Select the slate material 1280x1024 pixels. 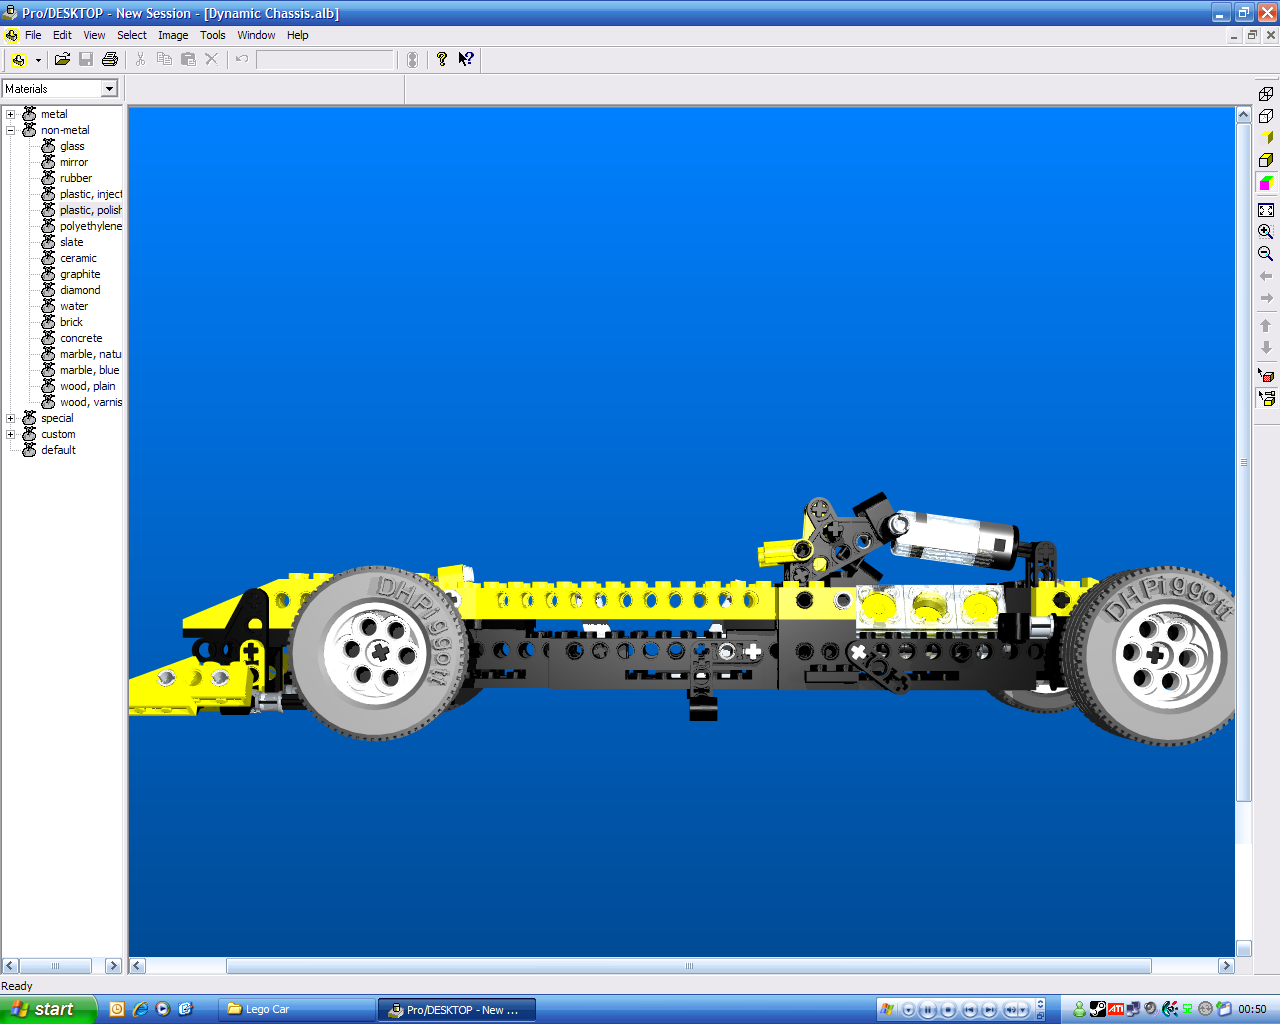tap(71, 242)
